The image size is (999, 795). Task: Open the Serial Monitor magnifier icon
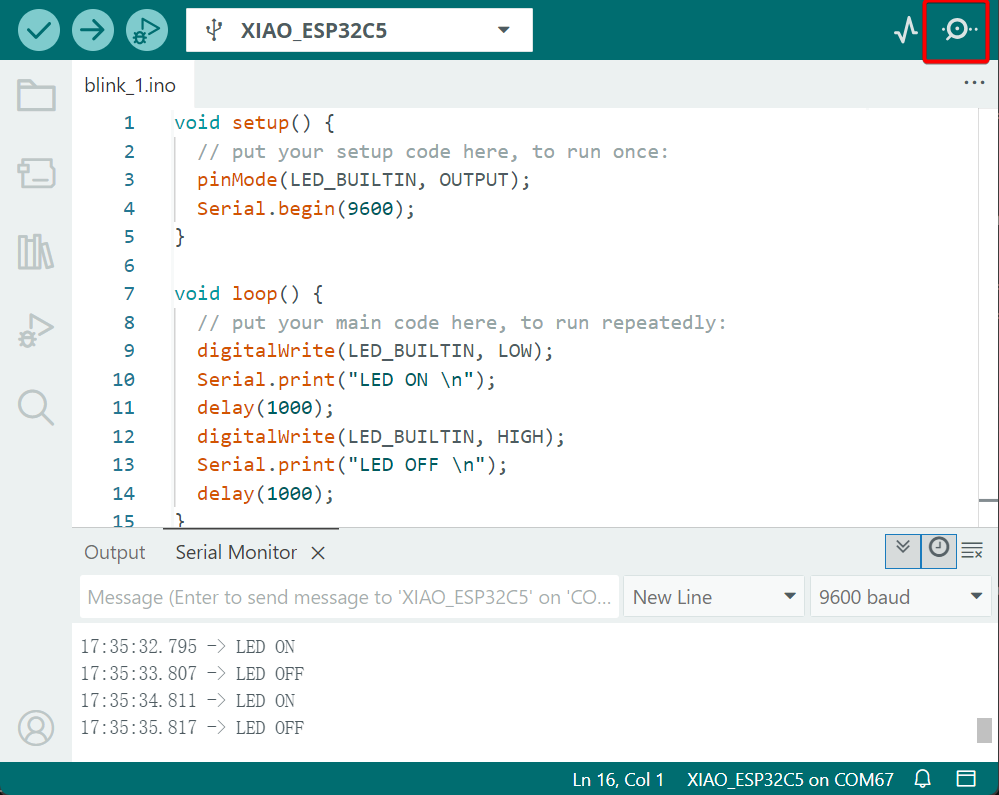pos(958,30)
